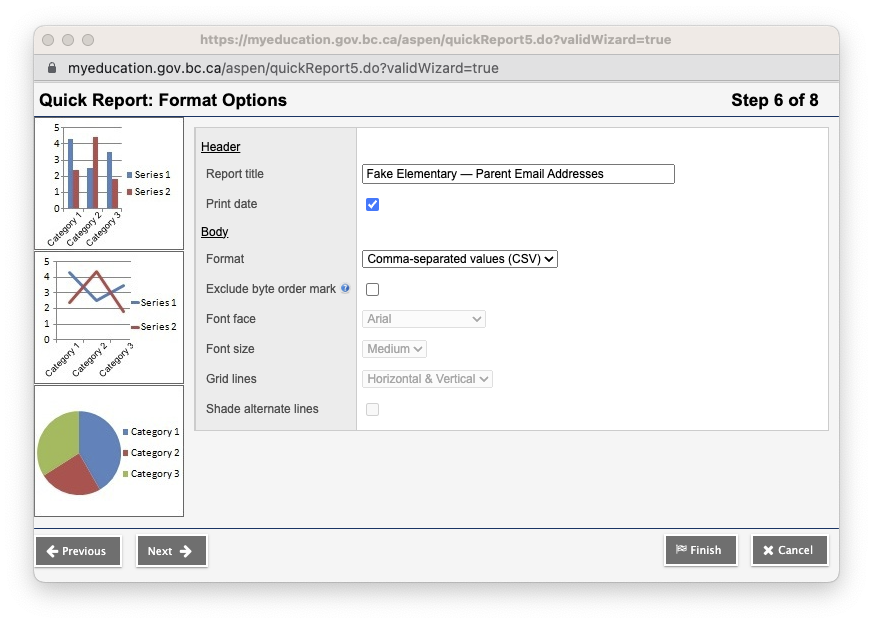Enable Exclude byte order mark
The width and height of the screenshot is (873, 624).
point(372,288)
